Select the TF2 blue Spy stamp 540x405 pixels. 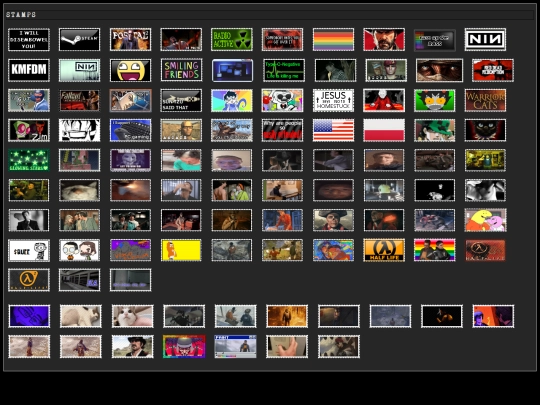point(29,100)
